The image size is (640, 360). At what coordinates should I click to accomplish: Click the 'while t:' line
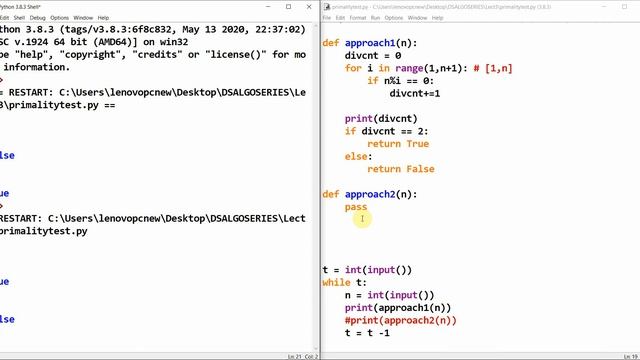[344, 283]
